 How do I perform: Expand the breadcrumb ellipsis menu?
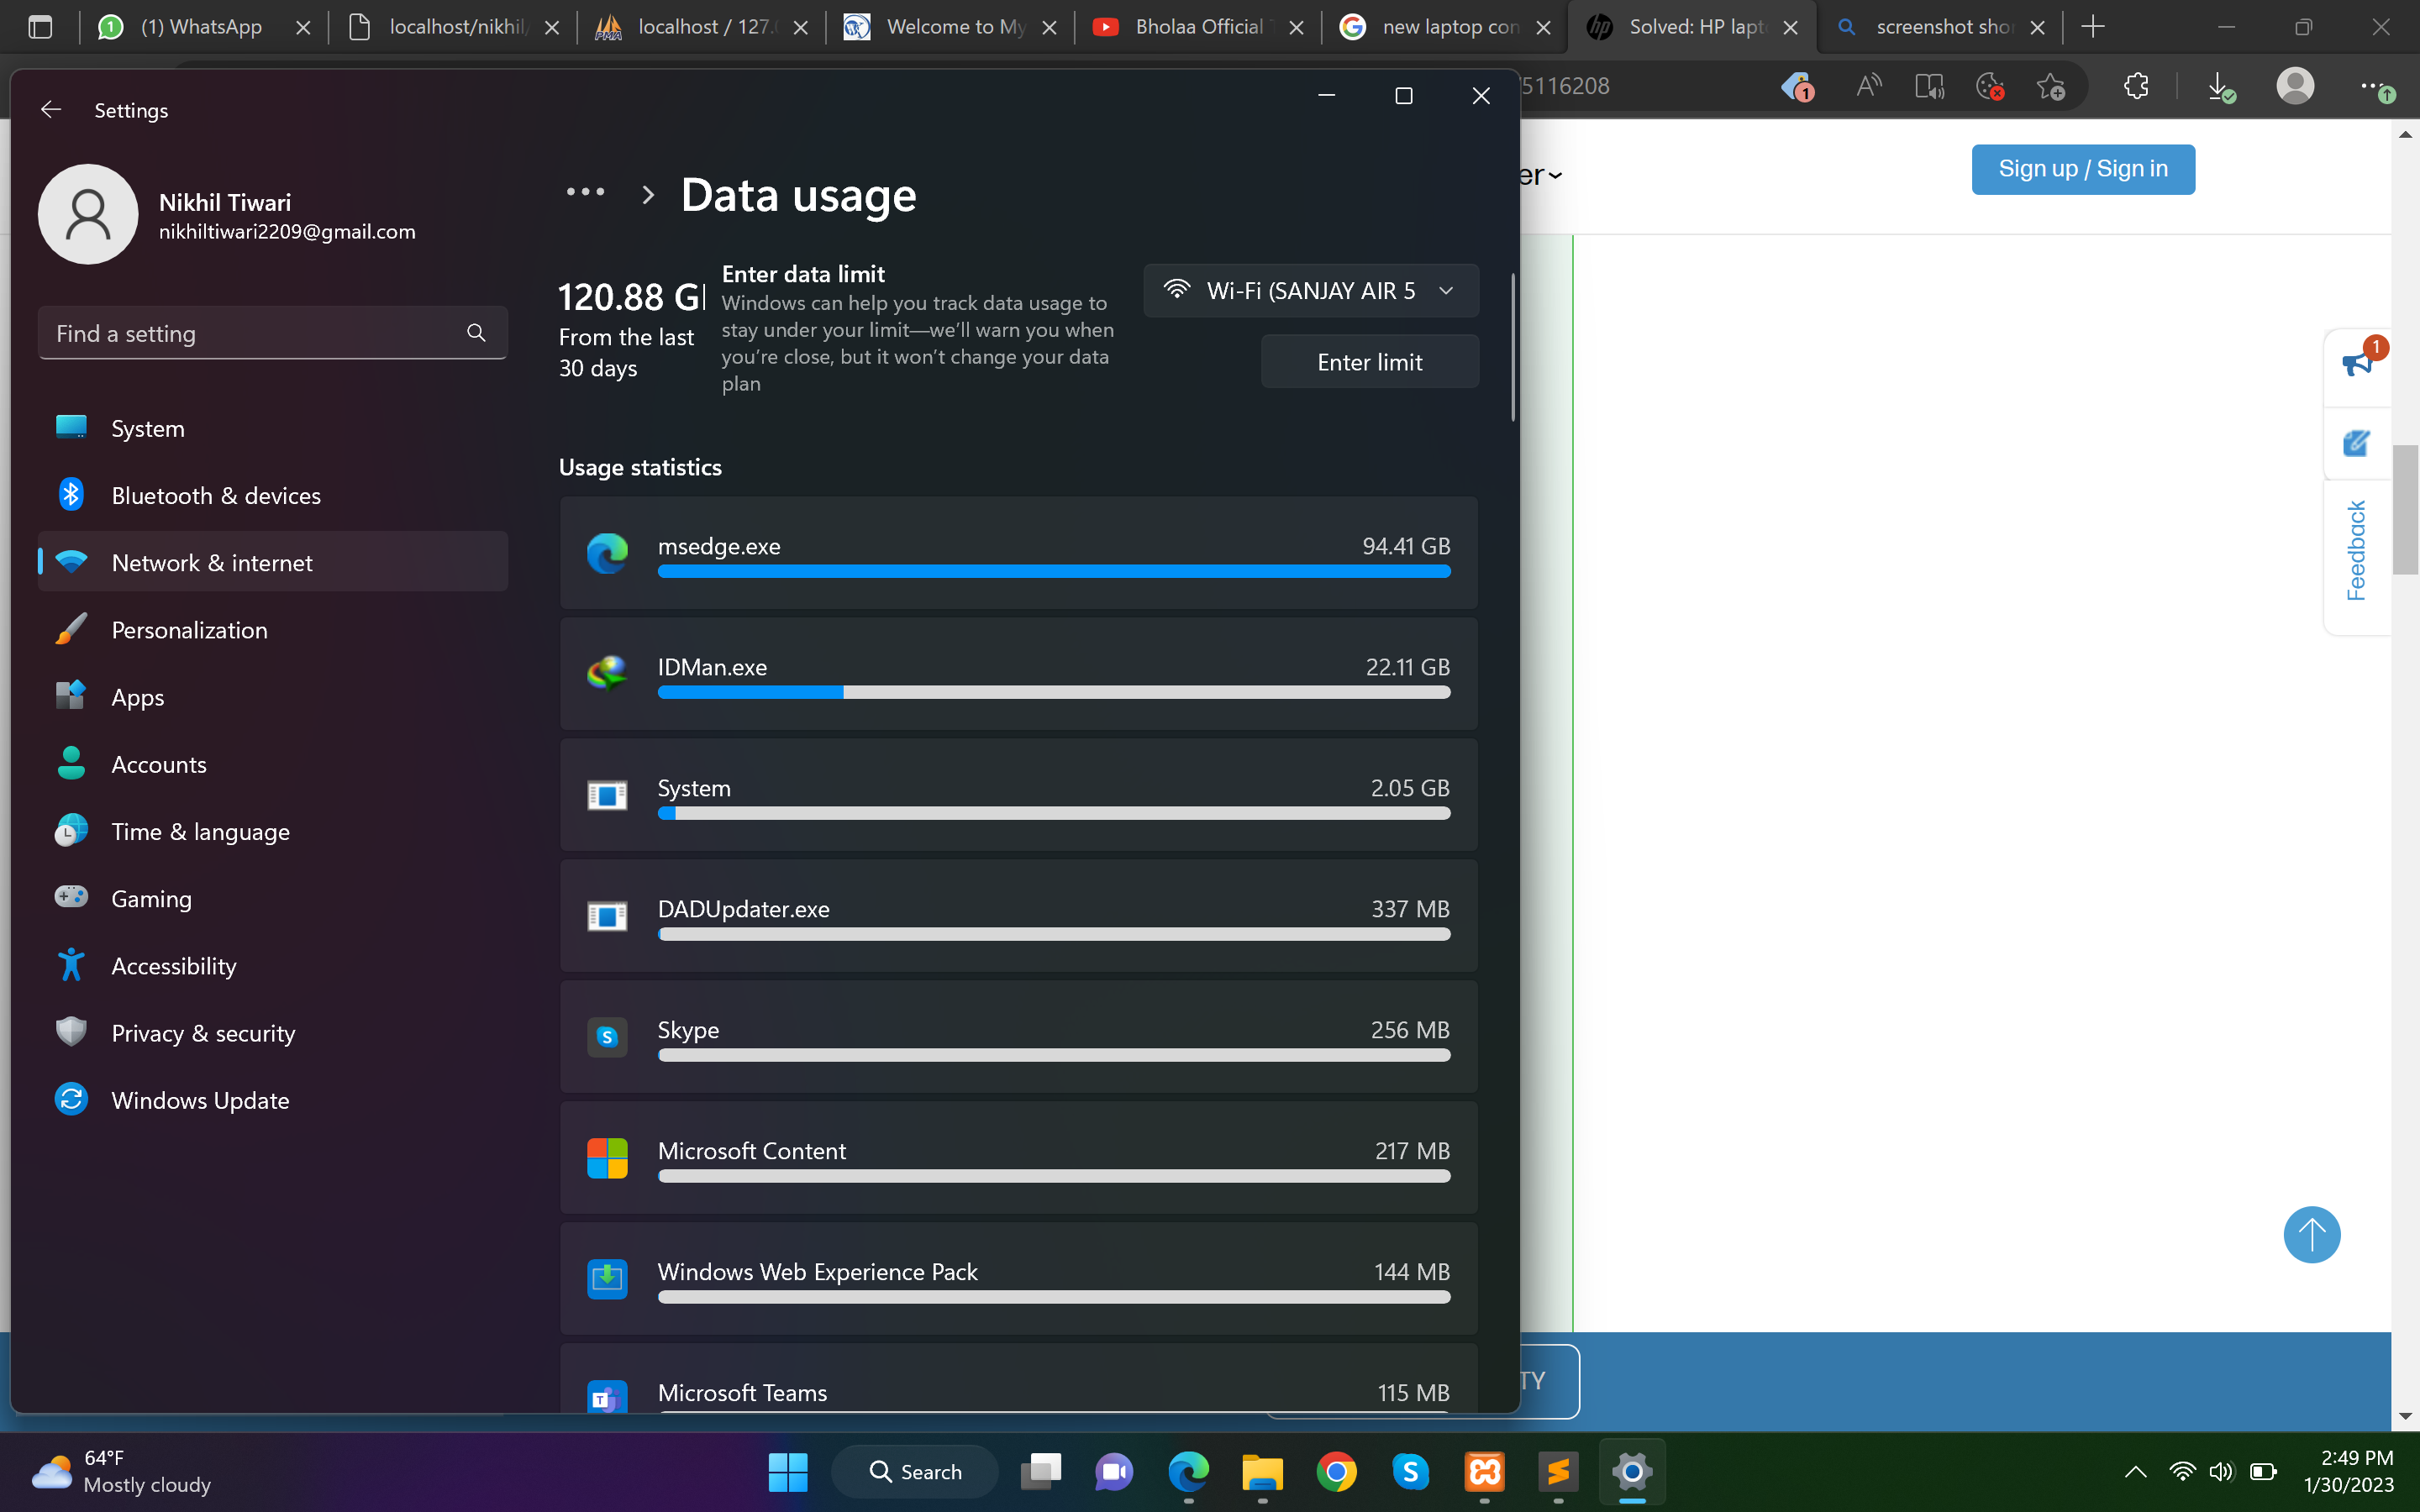[x=585, y=192]
